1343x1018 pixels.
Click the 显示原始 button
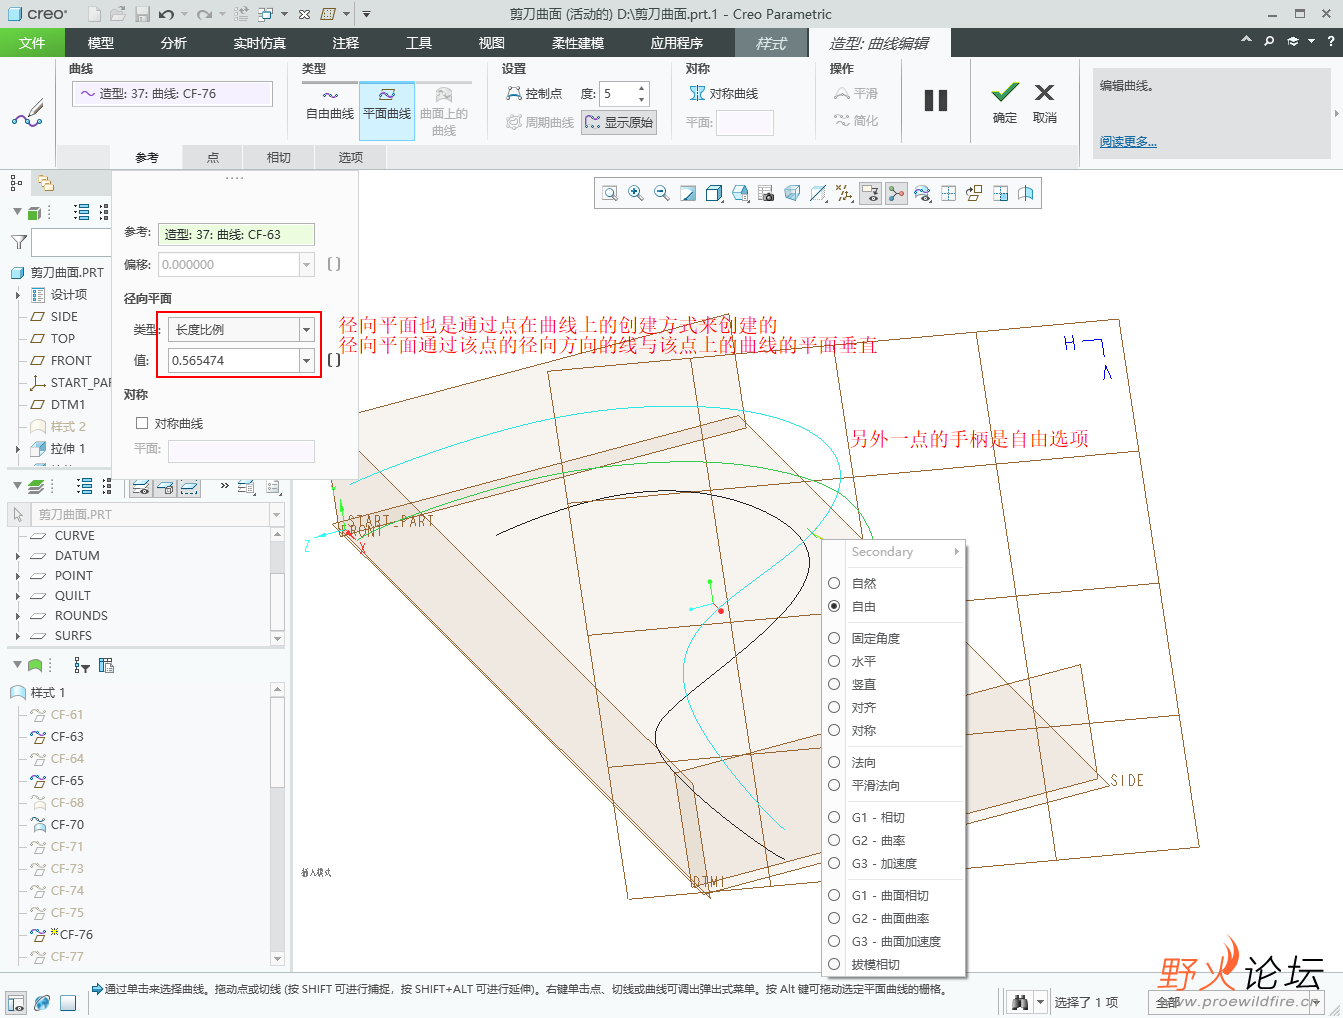619,122
